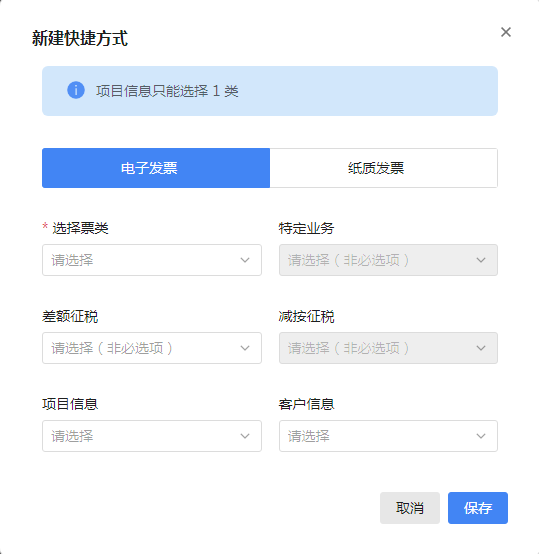Click the chevron arrow in 差额征税 field
The height and width of the screenshot is (554, 539).
(x=245, y=348)
